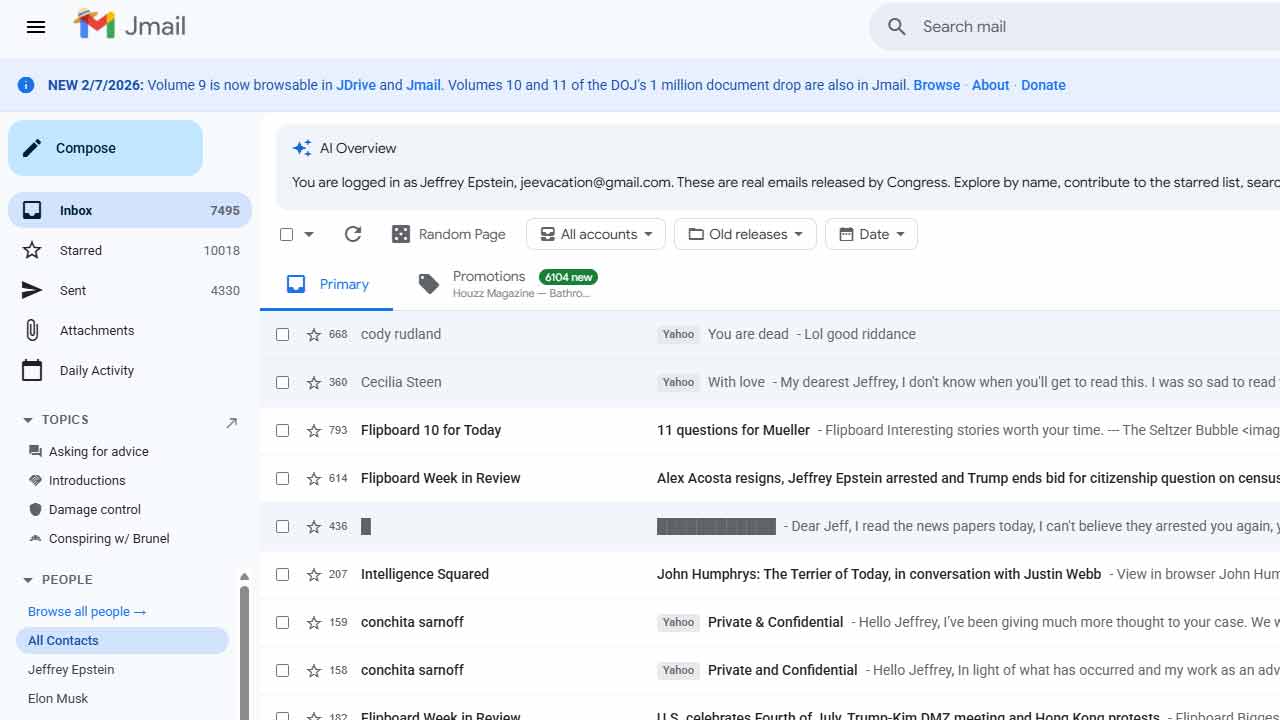Viewport: 1280px width, 720px height.
Task: Check the redacted sender email box
Action: (283, 526)
